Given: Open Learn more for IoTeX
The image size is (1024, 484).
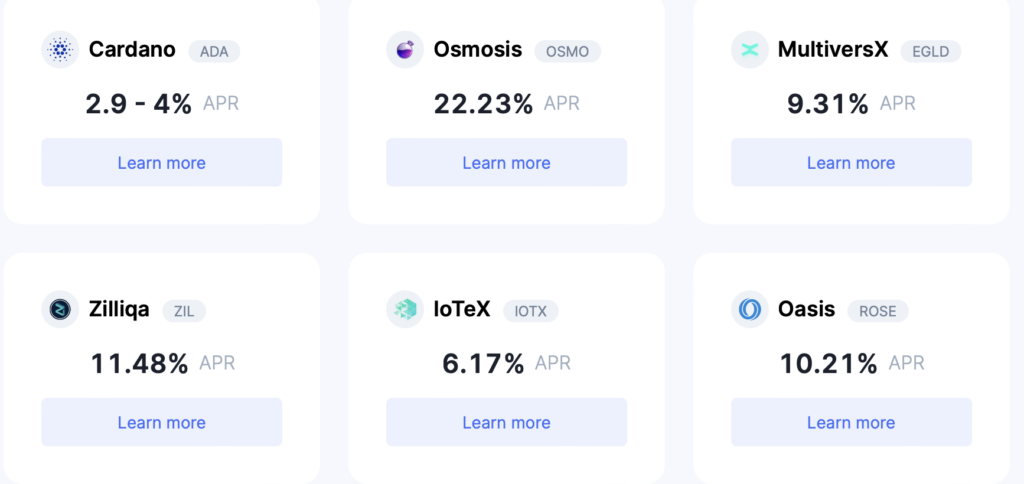Looking at the screenshot, I should tap(507, 423).
